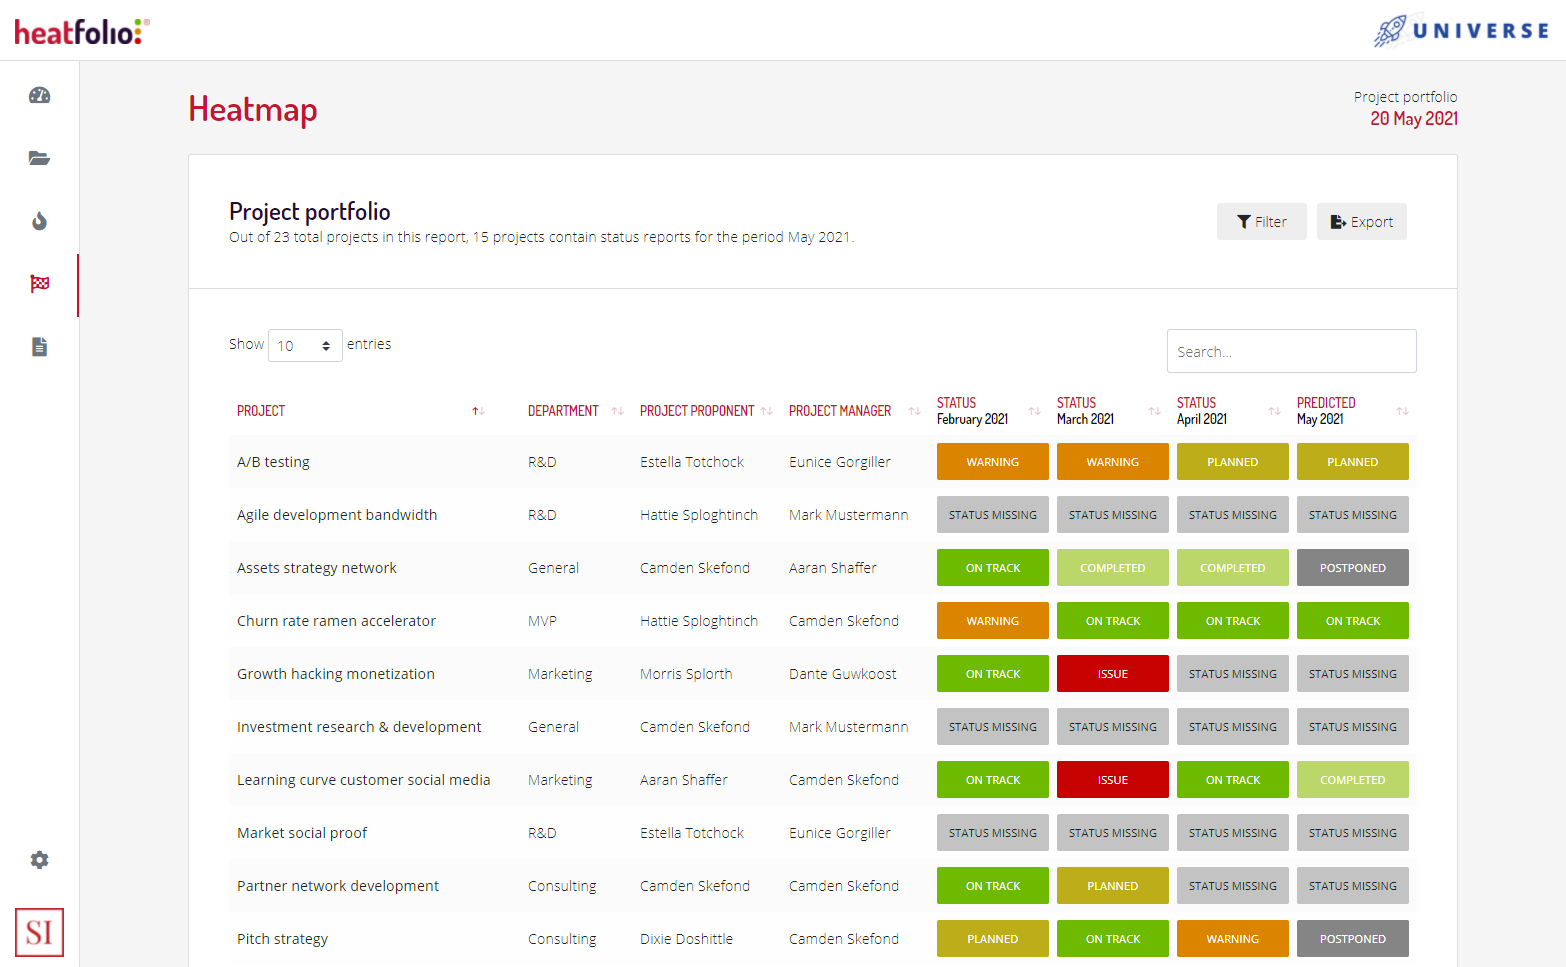The width and height of the screenshot is (1566, 967).
Task: Open the Filter options
Action: [1261, 221]
